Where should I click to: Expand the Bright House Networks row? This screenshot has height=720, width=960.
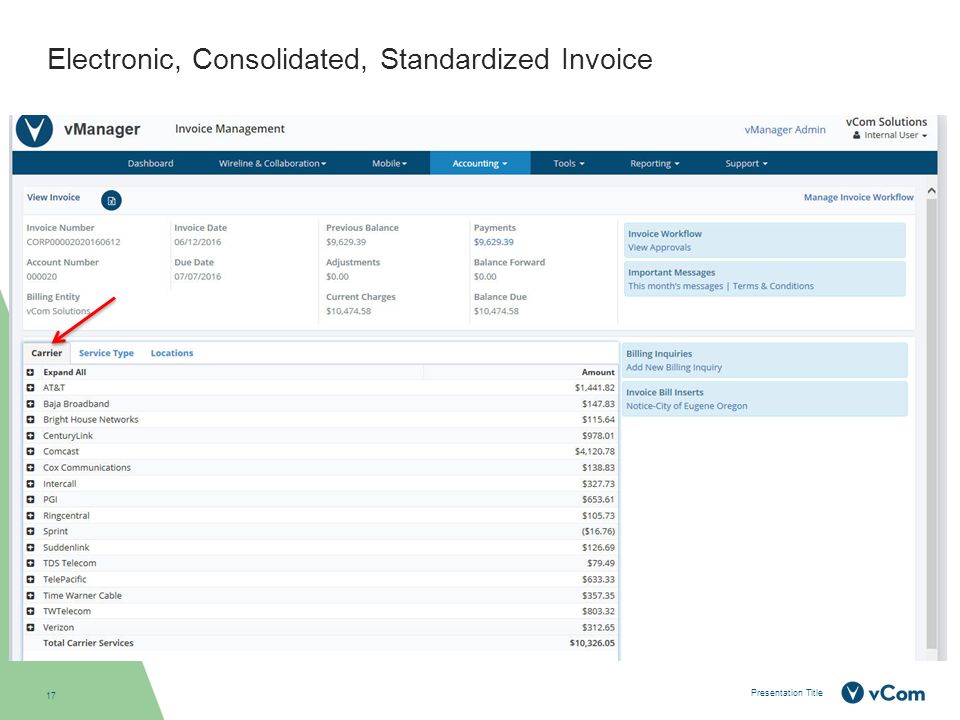point(30,420)
